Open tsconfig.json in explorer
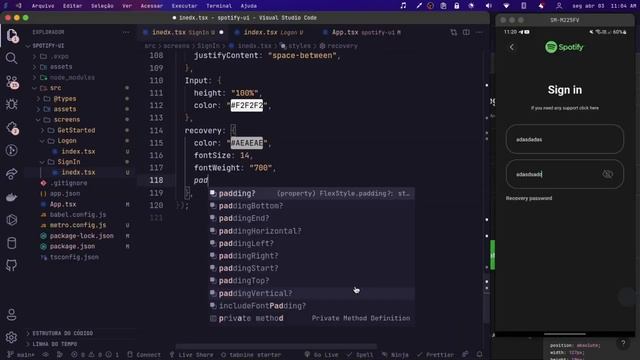 point(74,257)
